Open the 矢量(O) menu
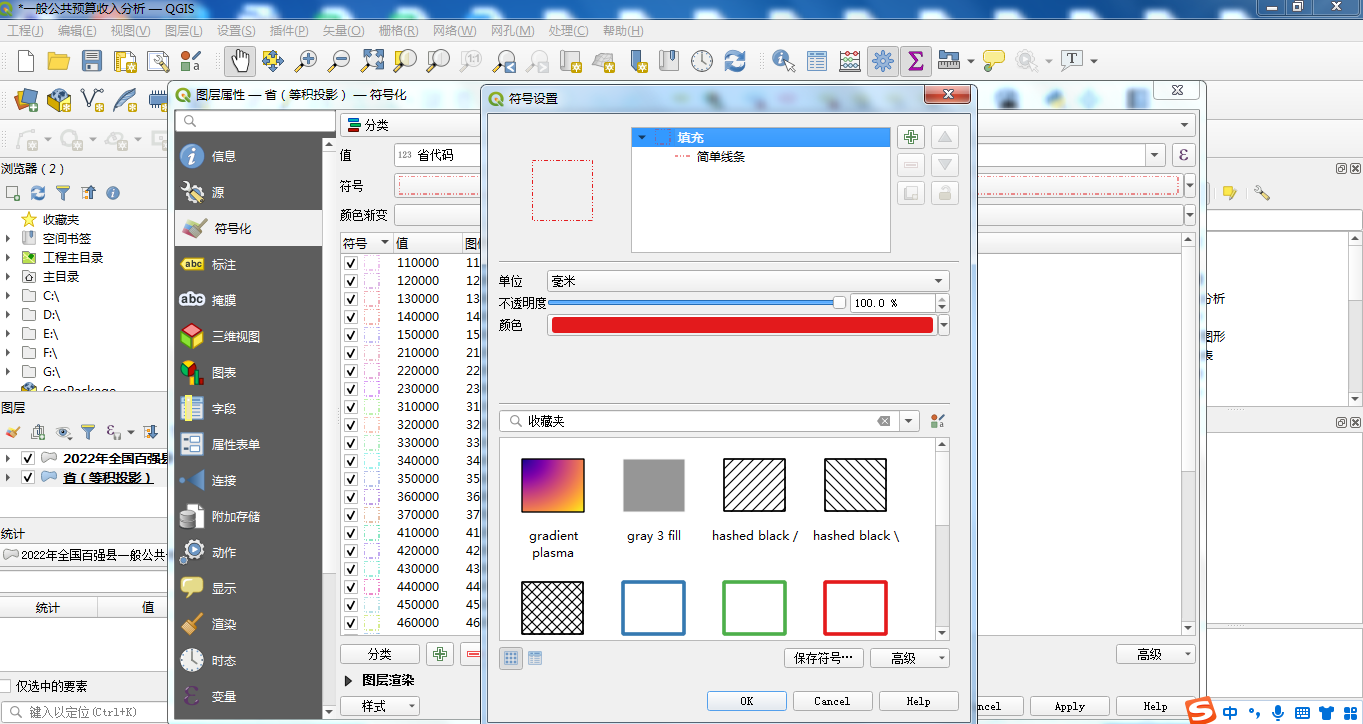The height and width of the screenshot is (724, 1363). (343, 31)
